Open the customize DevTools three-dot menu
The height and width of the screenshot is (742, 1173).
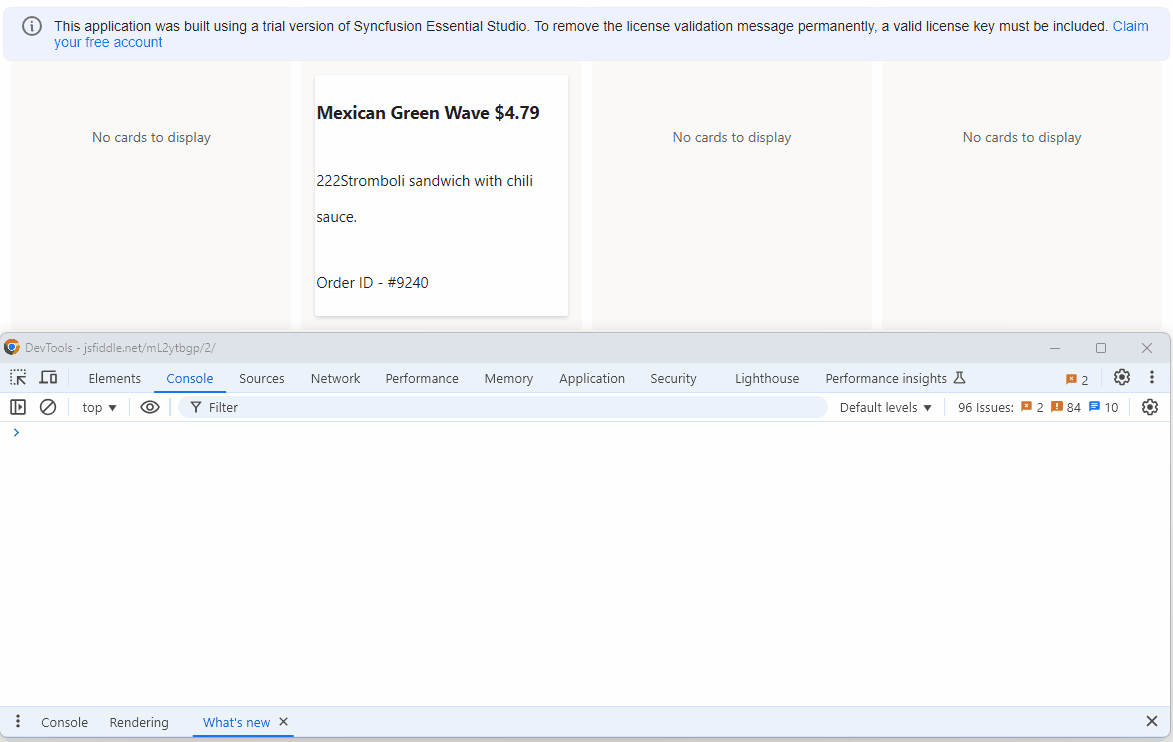click(x=1152, y=378)
